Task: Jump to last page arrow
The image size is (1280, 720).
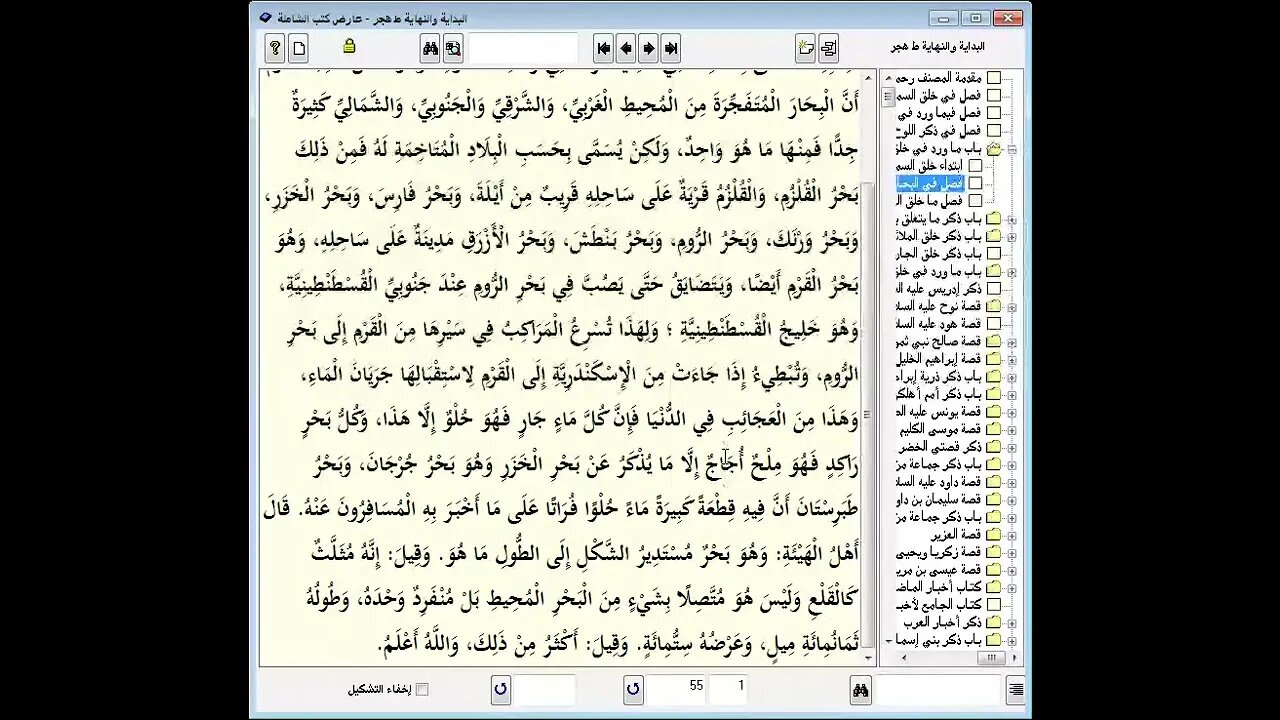Action: tap(671, 48)
